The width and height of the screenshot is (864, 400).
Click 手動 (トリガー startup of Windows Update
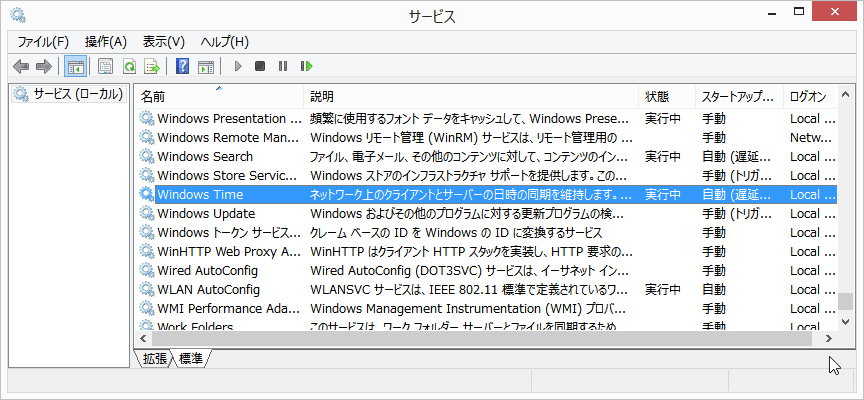737,213
